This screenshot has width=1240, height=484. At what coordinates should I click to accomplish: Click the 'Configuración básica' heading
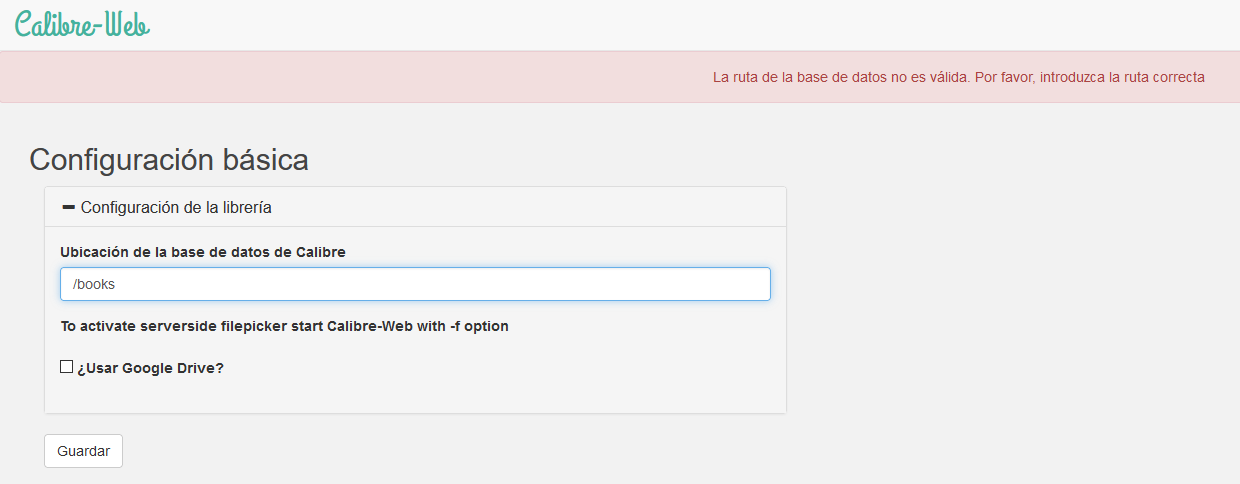(169, 160)
